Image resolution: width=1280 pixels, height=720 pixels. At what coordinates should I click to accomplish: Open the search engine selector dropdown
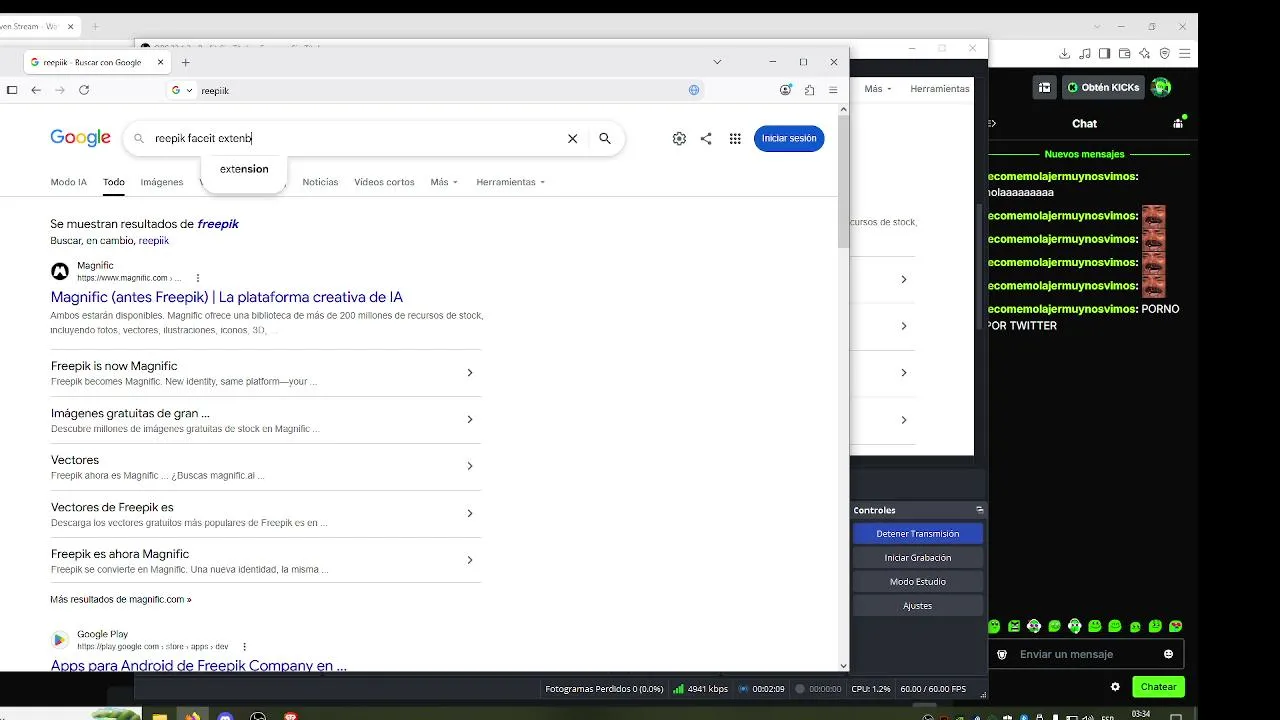182,90
